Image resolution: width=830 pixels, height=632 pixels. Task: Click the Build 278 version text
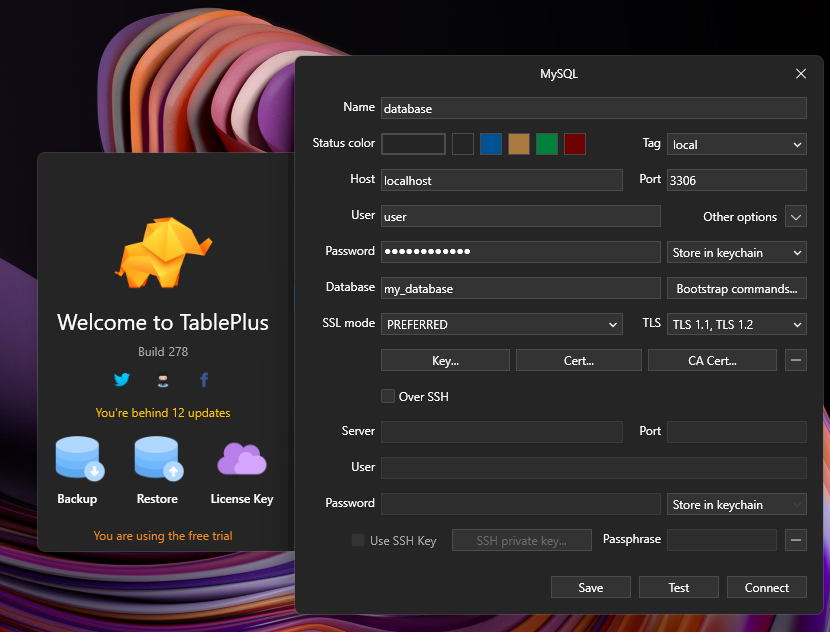pos(163,351)
